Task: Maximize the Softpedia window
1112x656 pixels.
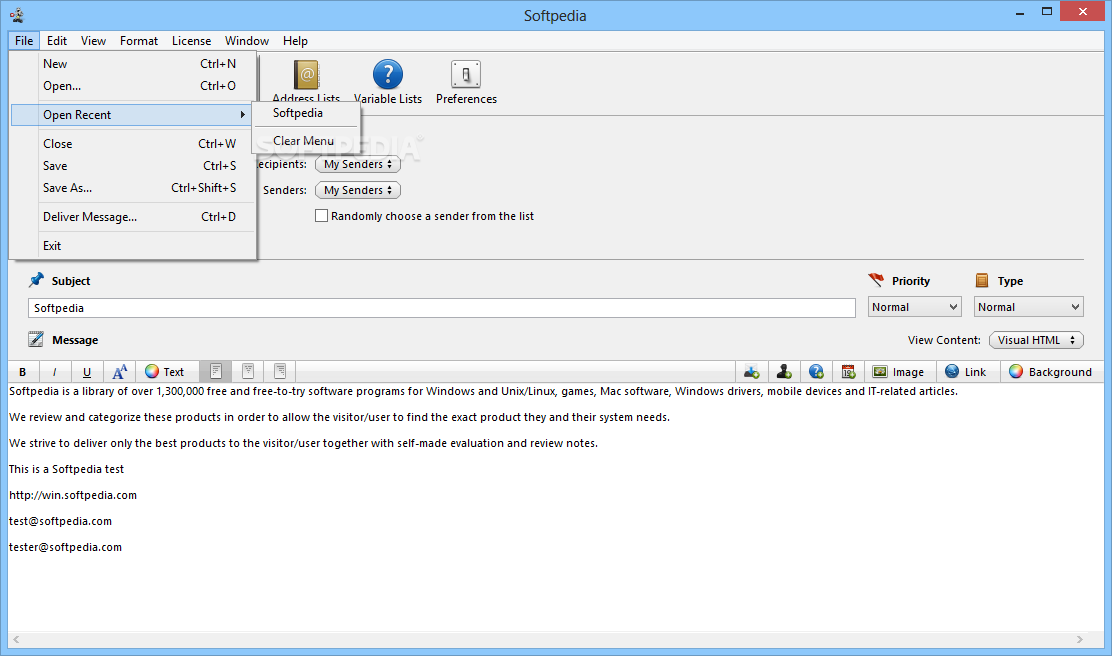Action: pos(1047,12)
